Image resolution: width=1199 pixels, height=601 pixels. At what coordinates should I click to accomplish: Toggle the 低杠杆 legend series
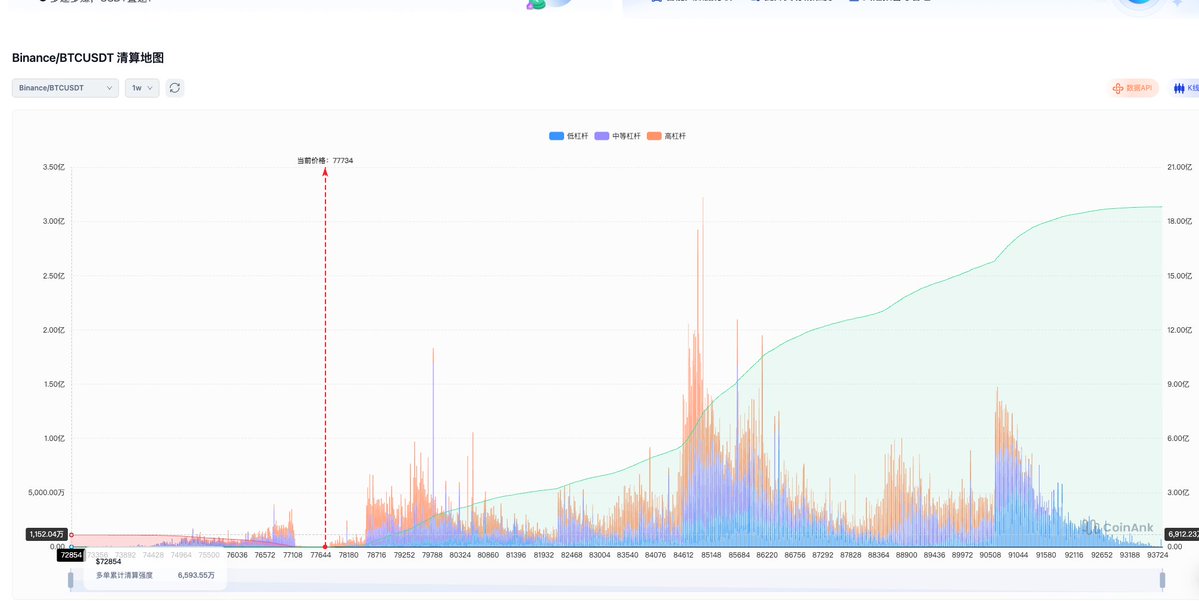(569, 135)
